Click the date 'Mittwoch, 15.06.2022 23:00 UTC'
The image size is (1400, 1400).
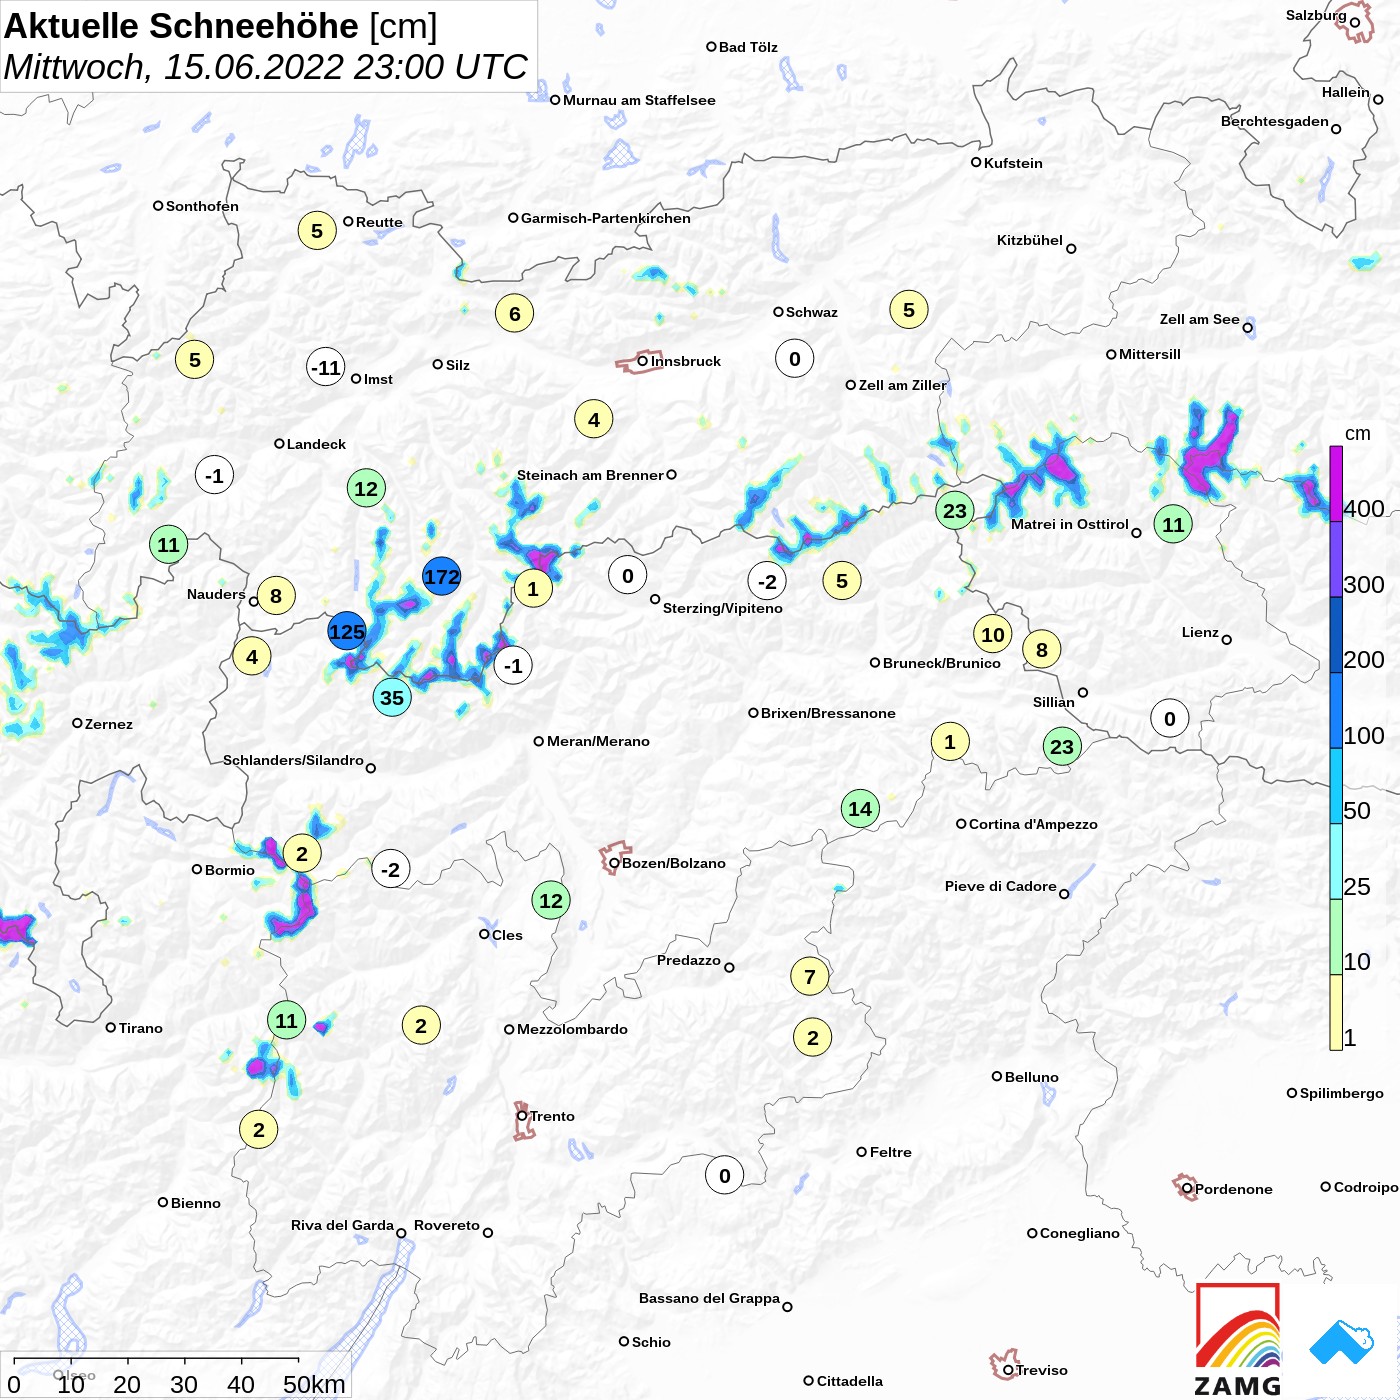266,68
